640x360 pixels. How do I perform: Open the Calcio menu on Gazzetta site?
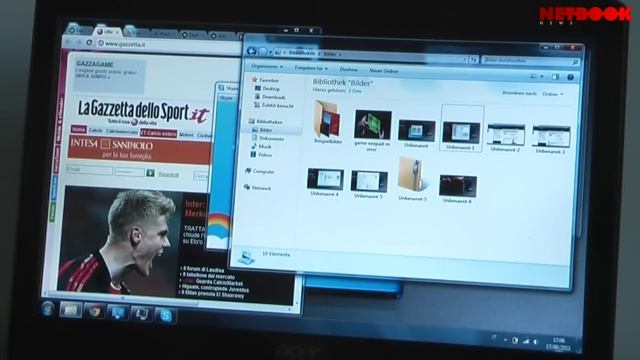tap(96, 131)
